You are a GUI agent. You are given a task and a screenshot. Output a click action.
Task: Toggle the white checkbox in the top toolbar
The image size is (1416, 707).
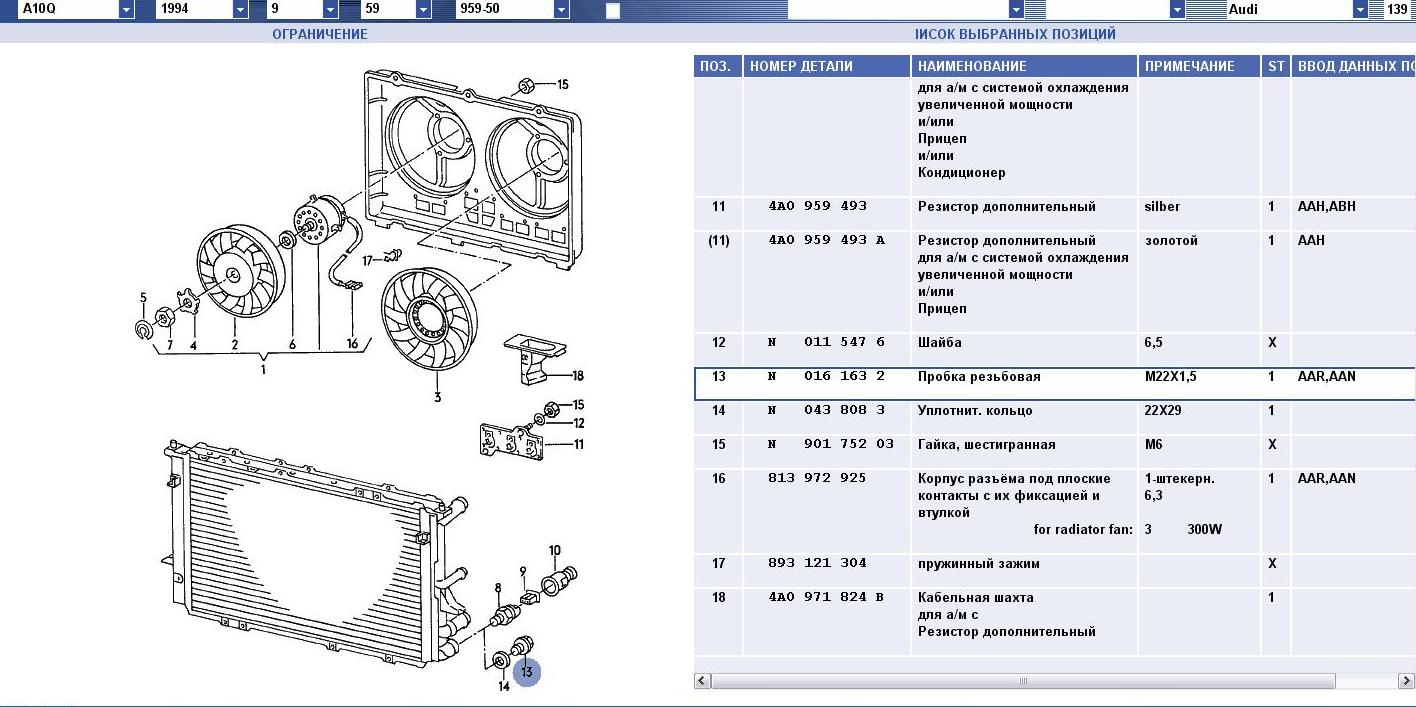[613, 11]
